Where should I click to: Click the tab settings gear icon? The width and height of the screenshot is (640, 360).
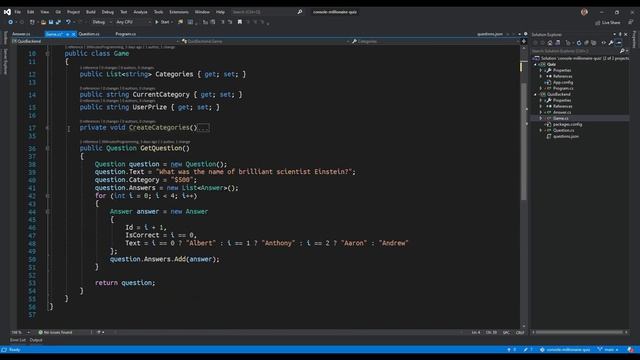pos(525,34)
